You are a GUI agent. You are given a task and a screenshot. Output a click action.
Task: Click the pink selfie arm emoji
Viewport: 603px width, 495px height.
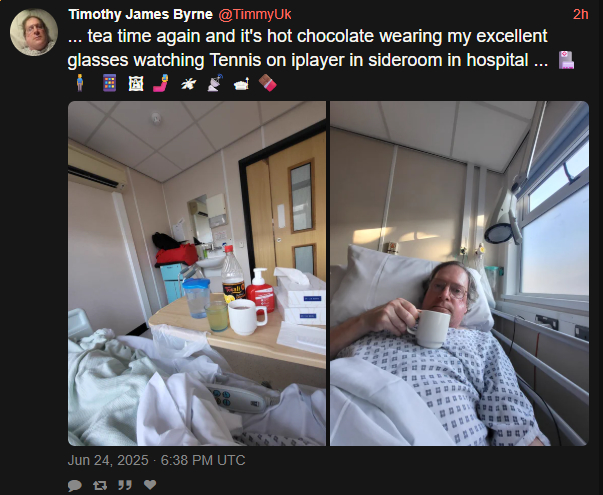pos(161,83)
